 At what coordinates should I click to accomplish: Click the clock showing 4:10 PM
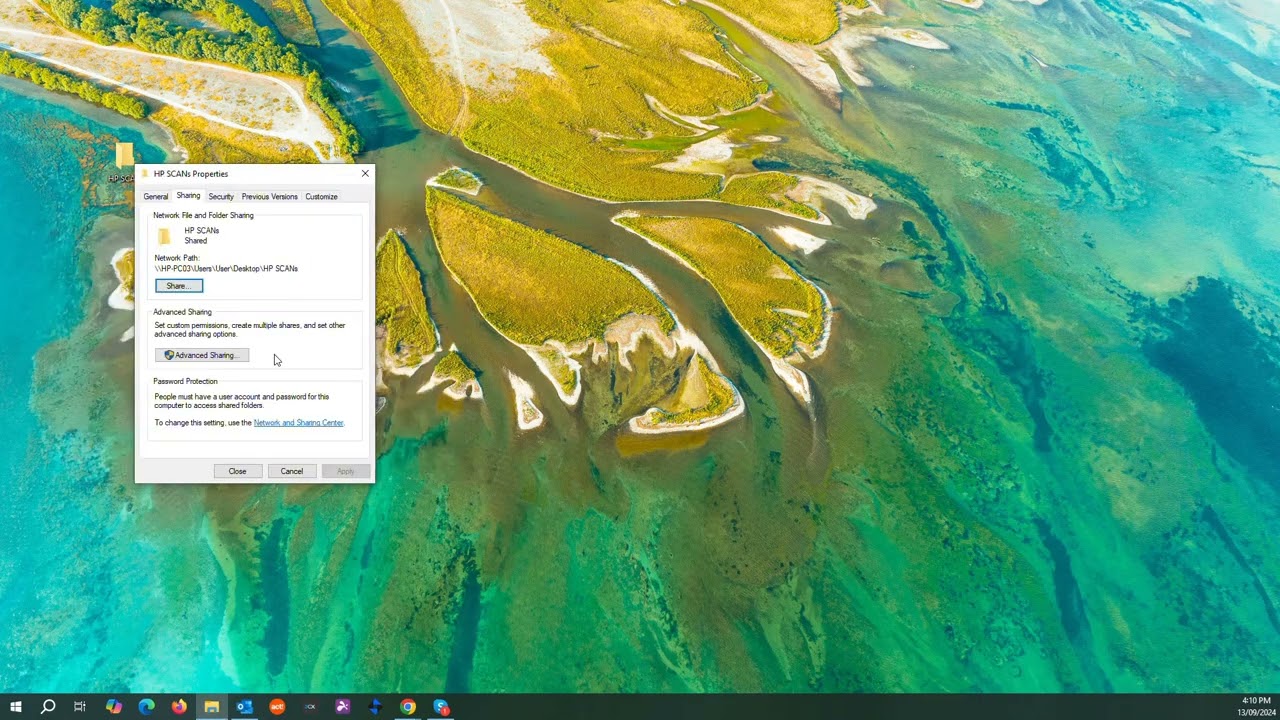(1256, 701)
